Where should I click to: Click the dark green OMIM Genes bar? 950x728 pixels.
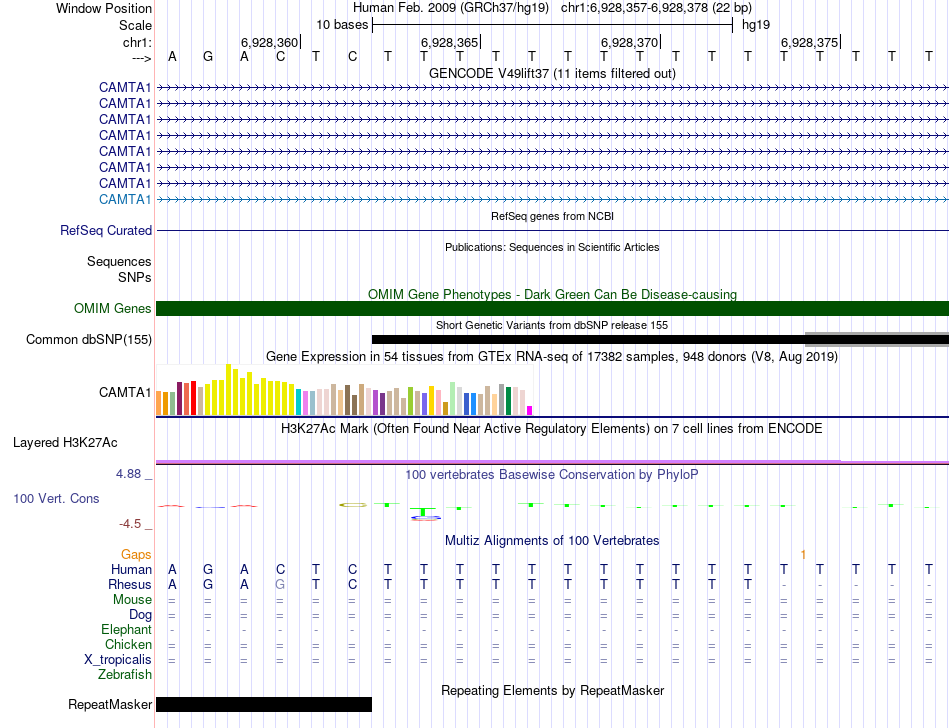coord(552,308)
